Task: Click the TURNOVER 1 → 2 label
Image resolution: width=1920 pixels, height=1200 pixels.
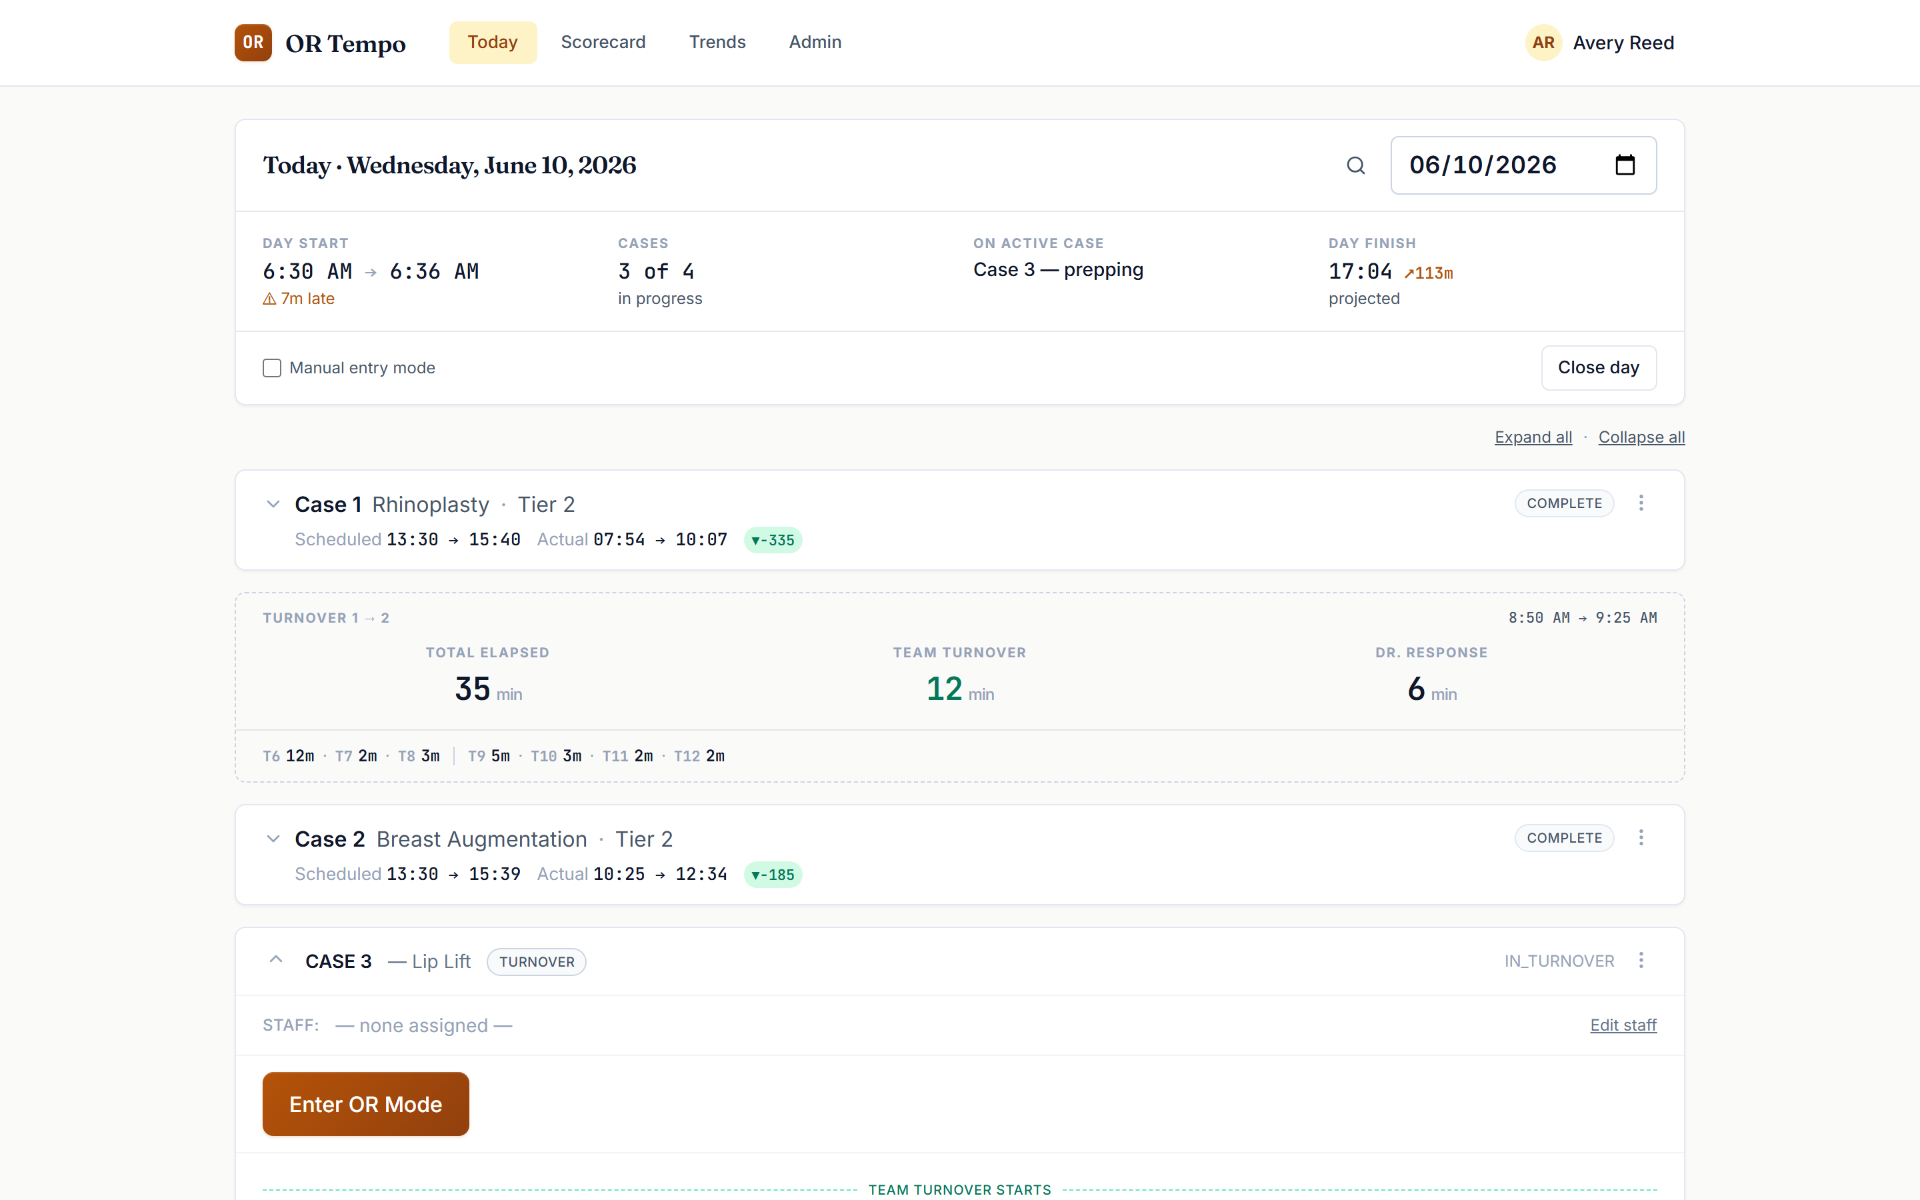Action: pos(326,618)
